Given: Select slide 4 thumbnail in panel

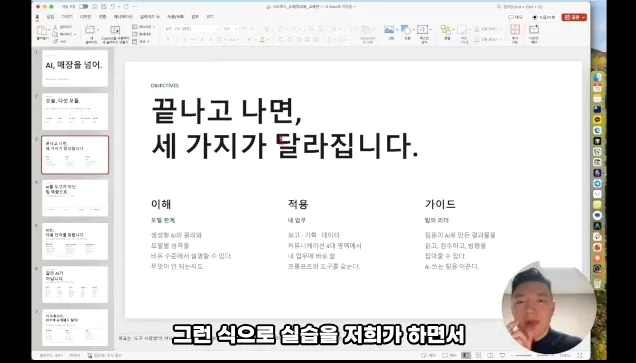Looking at the screenshot, I should 75,198.
